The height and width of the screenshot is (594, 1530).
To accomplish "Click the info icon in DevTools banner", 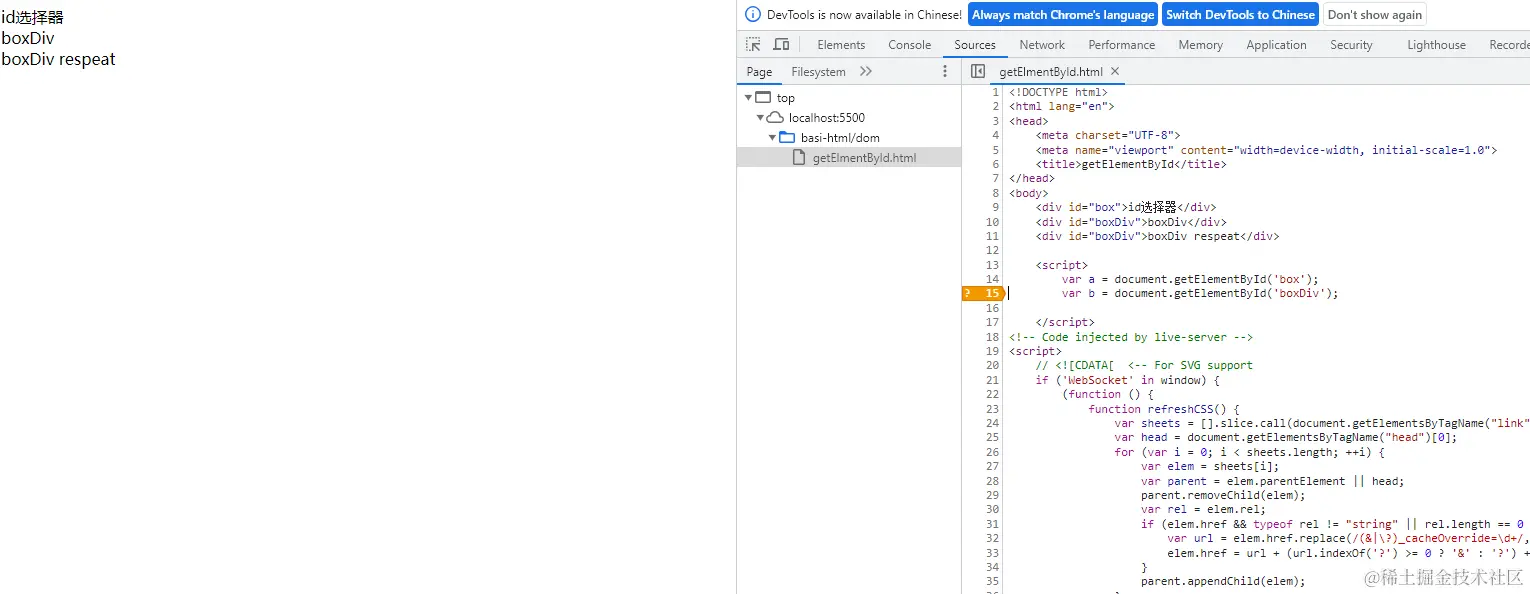I will pyautogui.click(x=753, y=15).
